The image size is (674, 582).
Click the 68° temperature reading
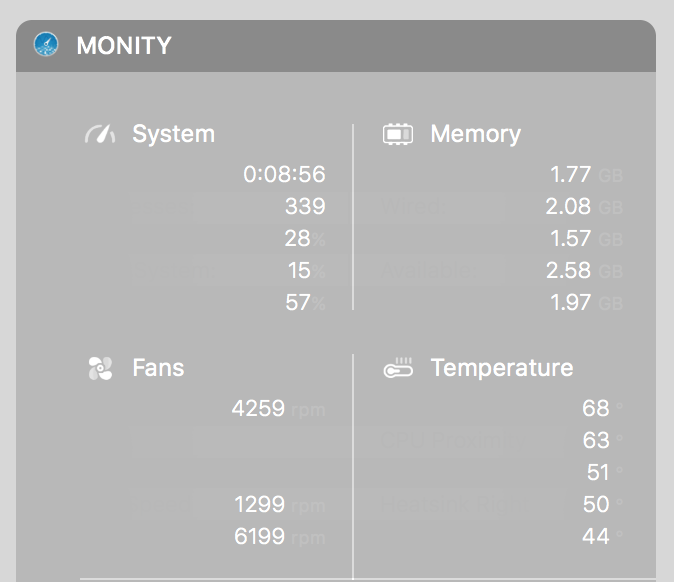602,408
